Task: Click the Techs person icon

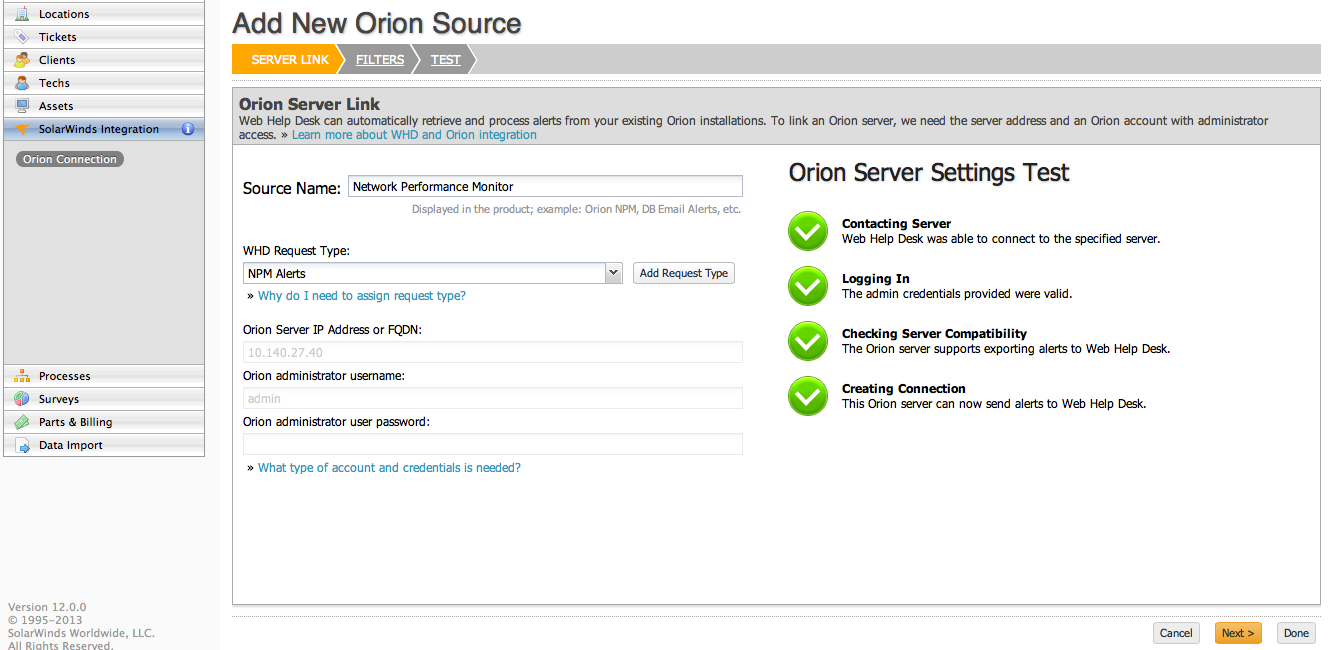Action: 22,83
